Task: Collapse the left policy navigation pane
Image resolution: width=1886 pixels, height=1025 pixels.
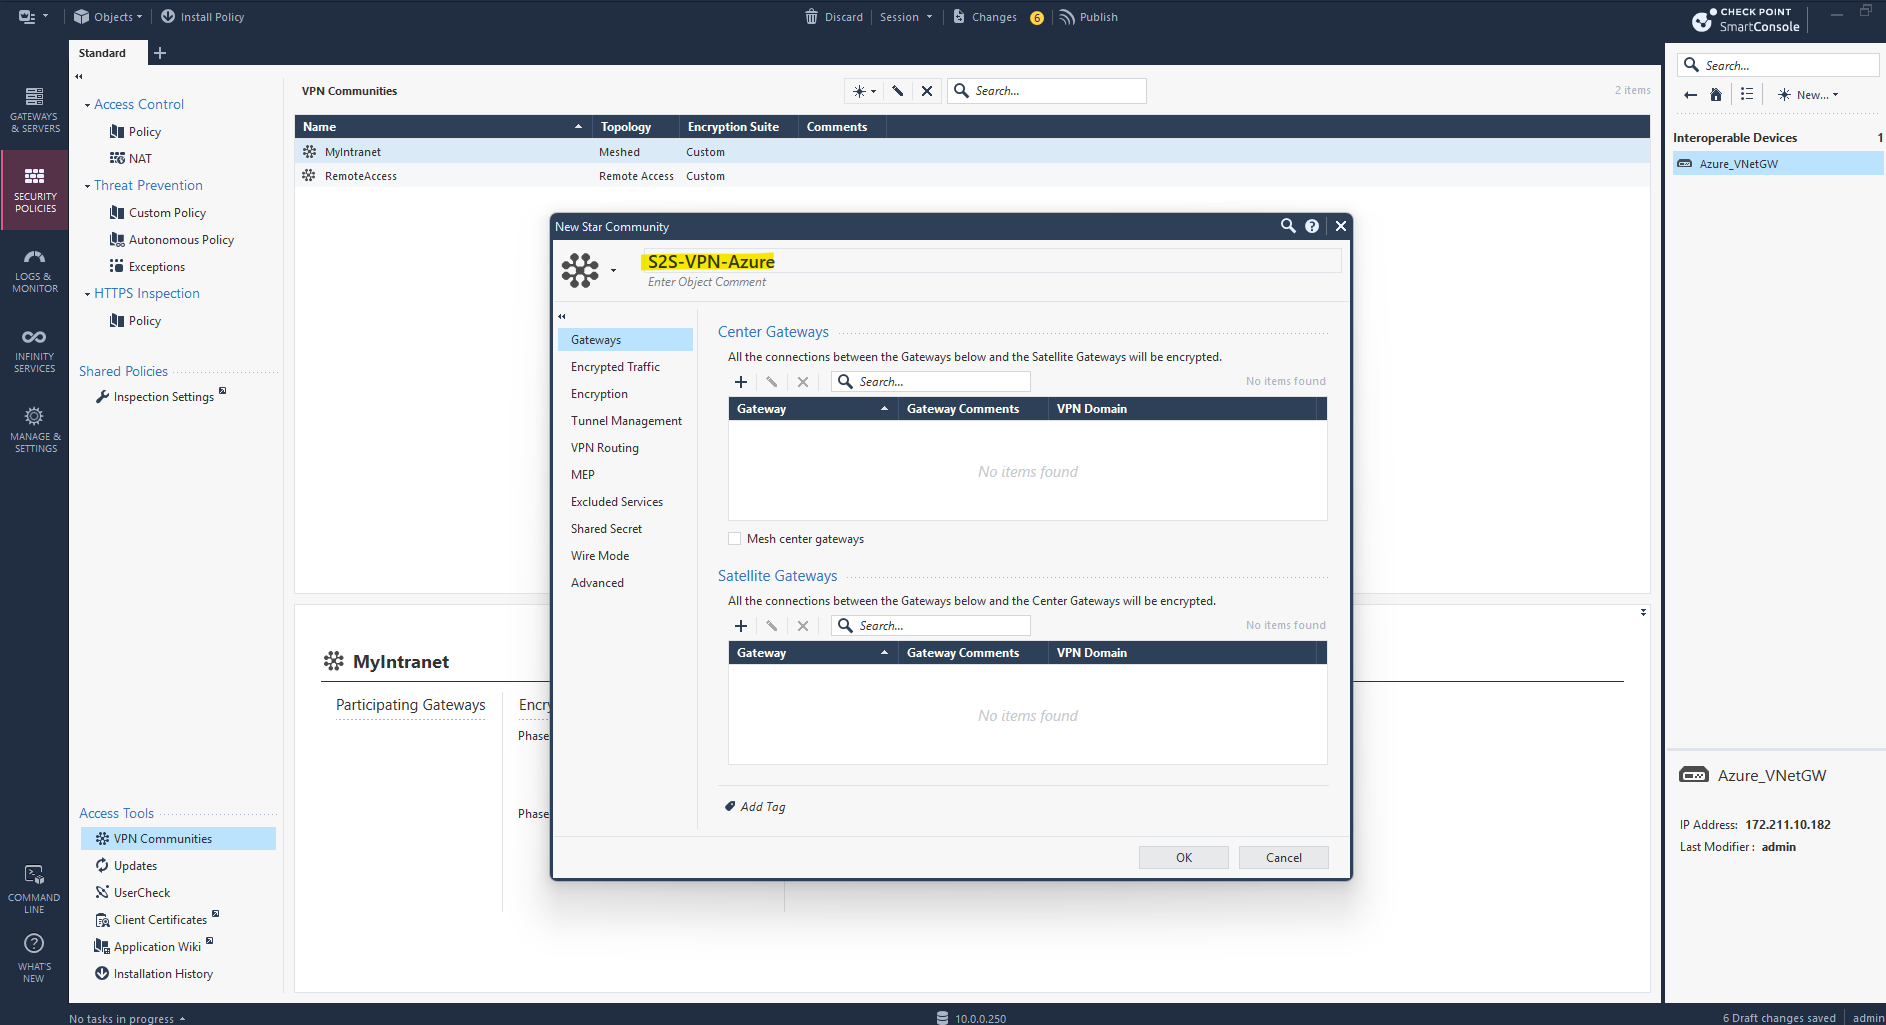Action: (x=79, y=76)
